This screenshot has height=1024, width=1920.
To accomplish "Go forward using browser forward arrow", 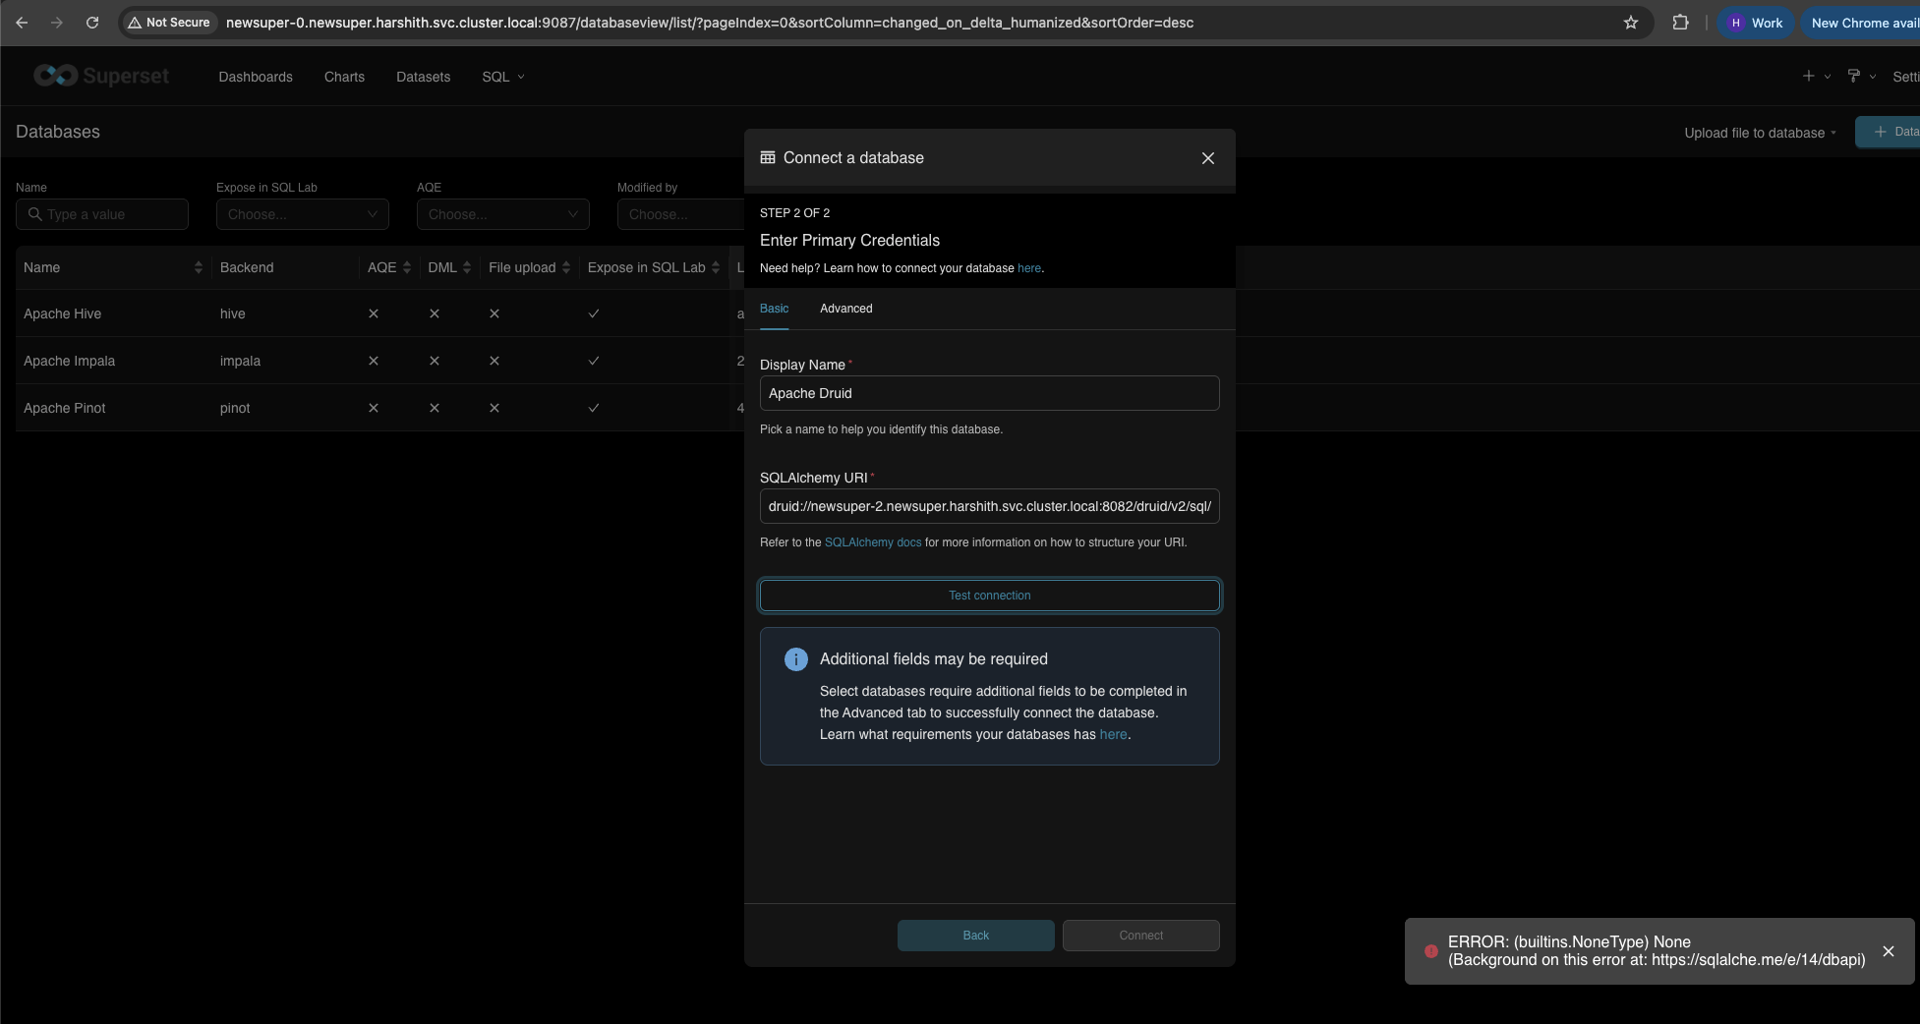I will pos(57,22).
